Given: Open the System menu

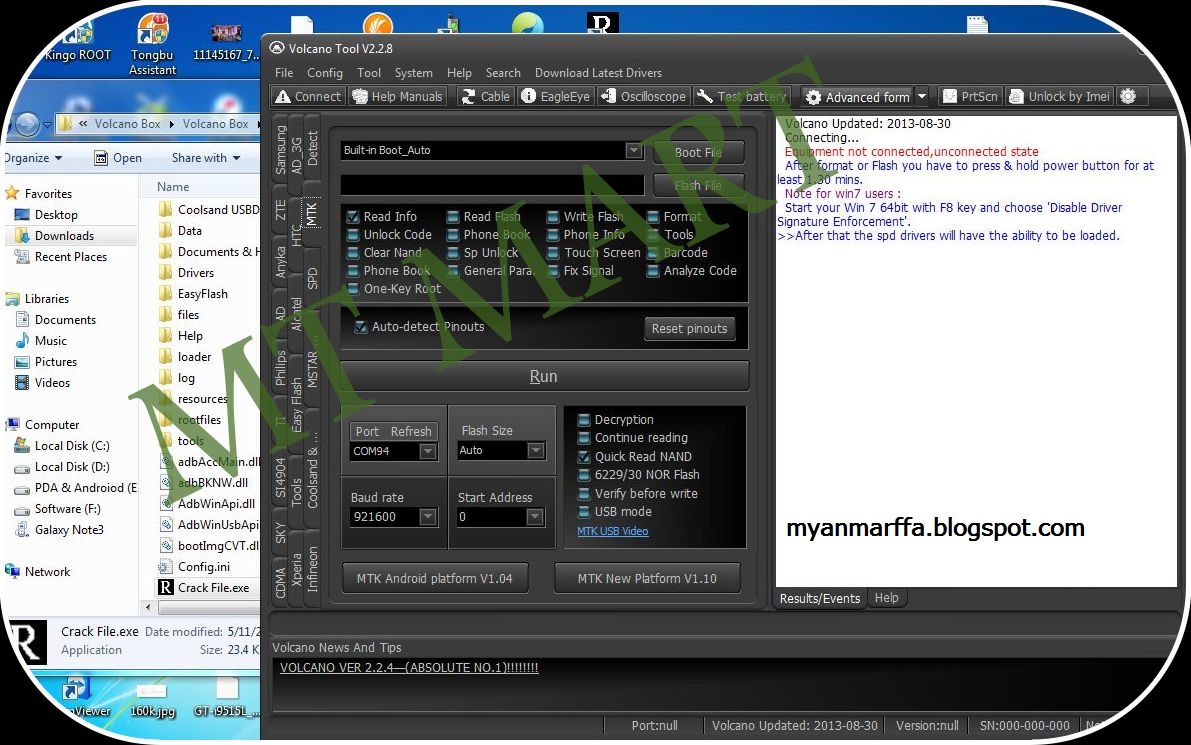Looking at the screenshot, I should [x=413, y=73].
